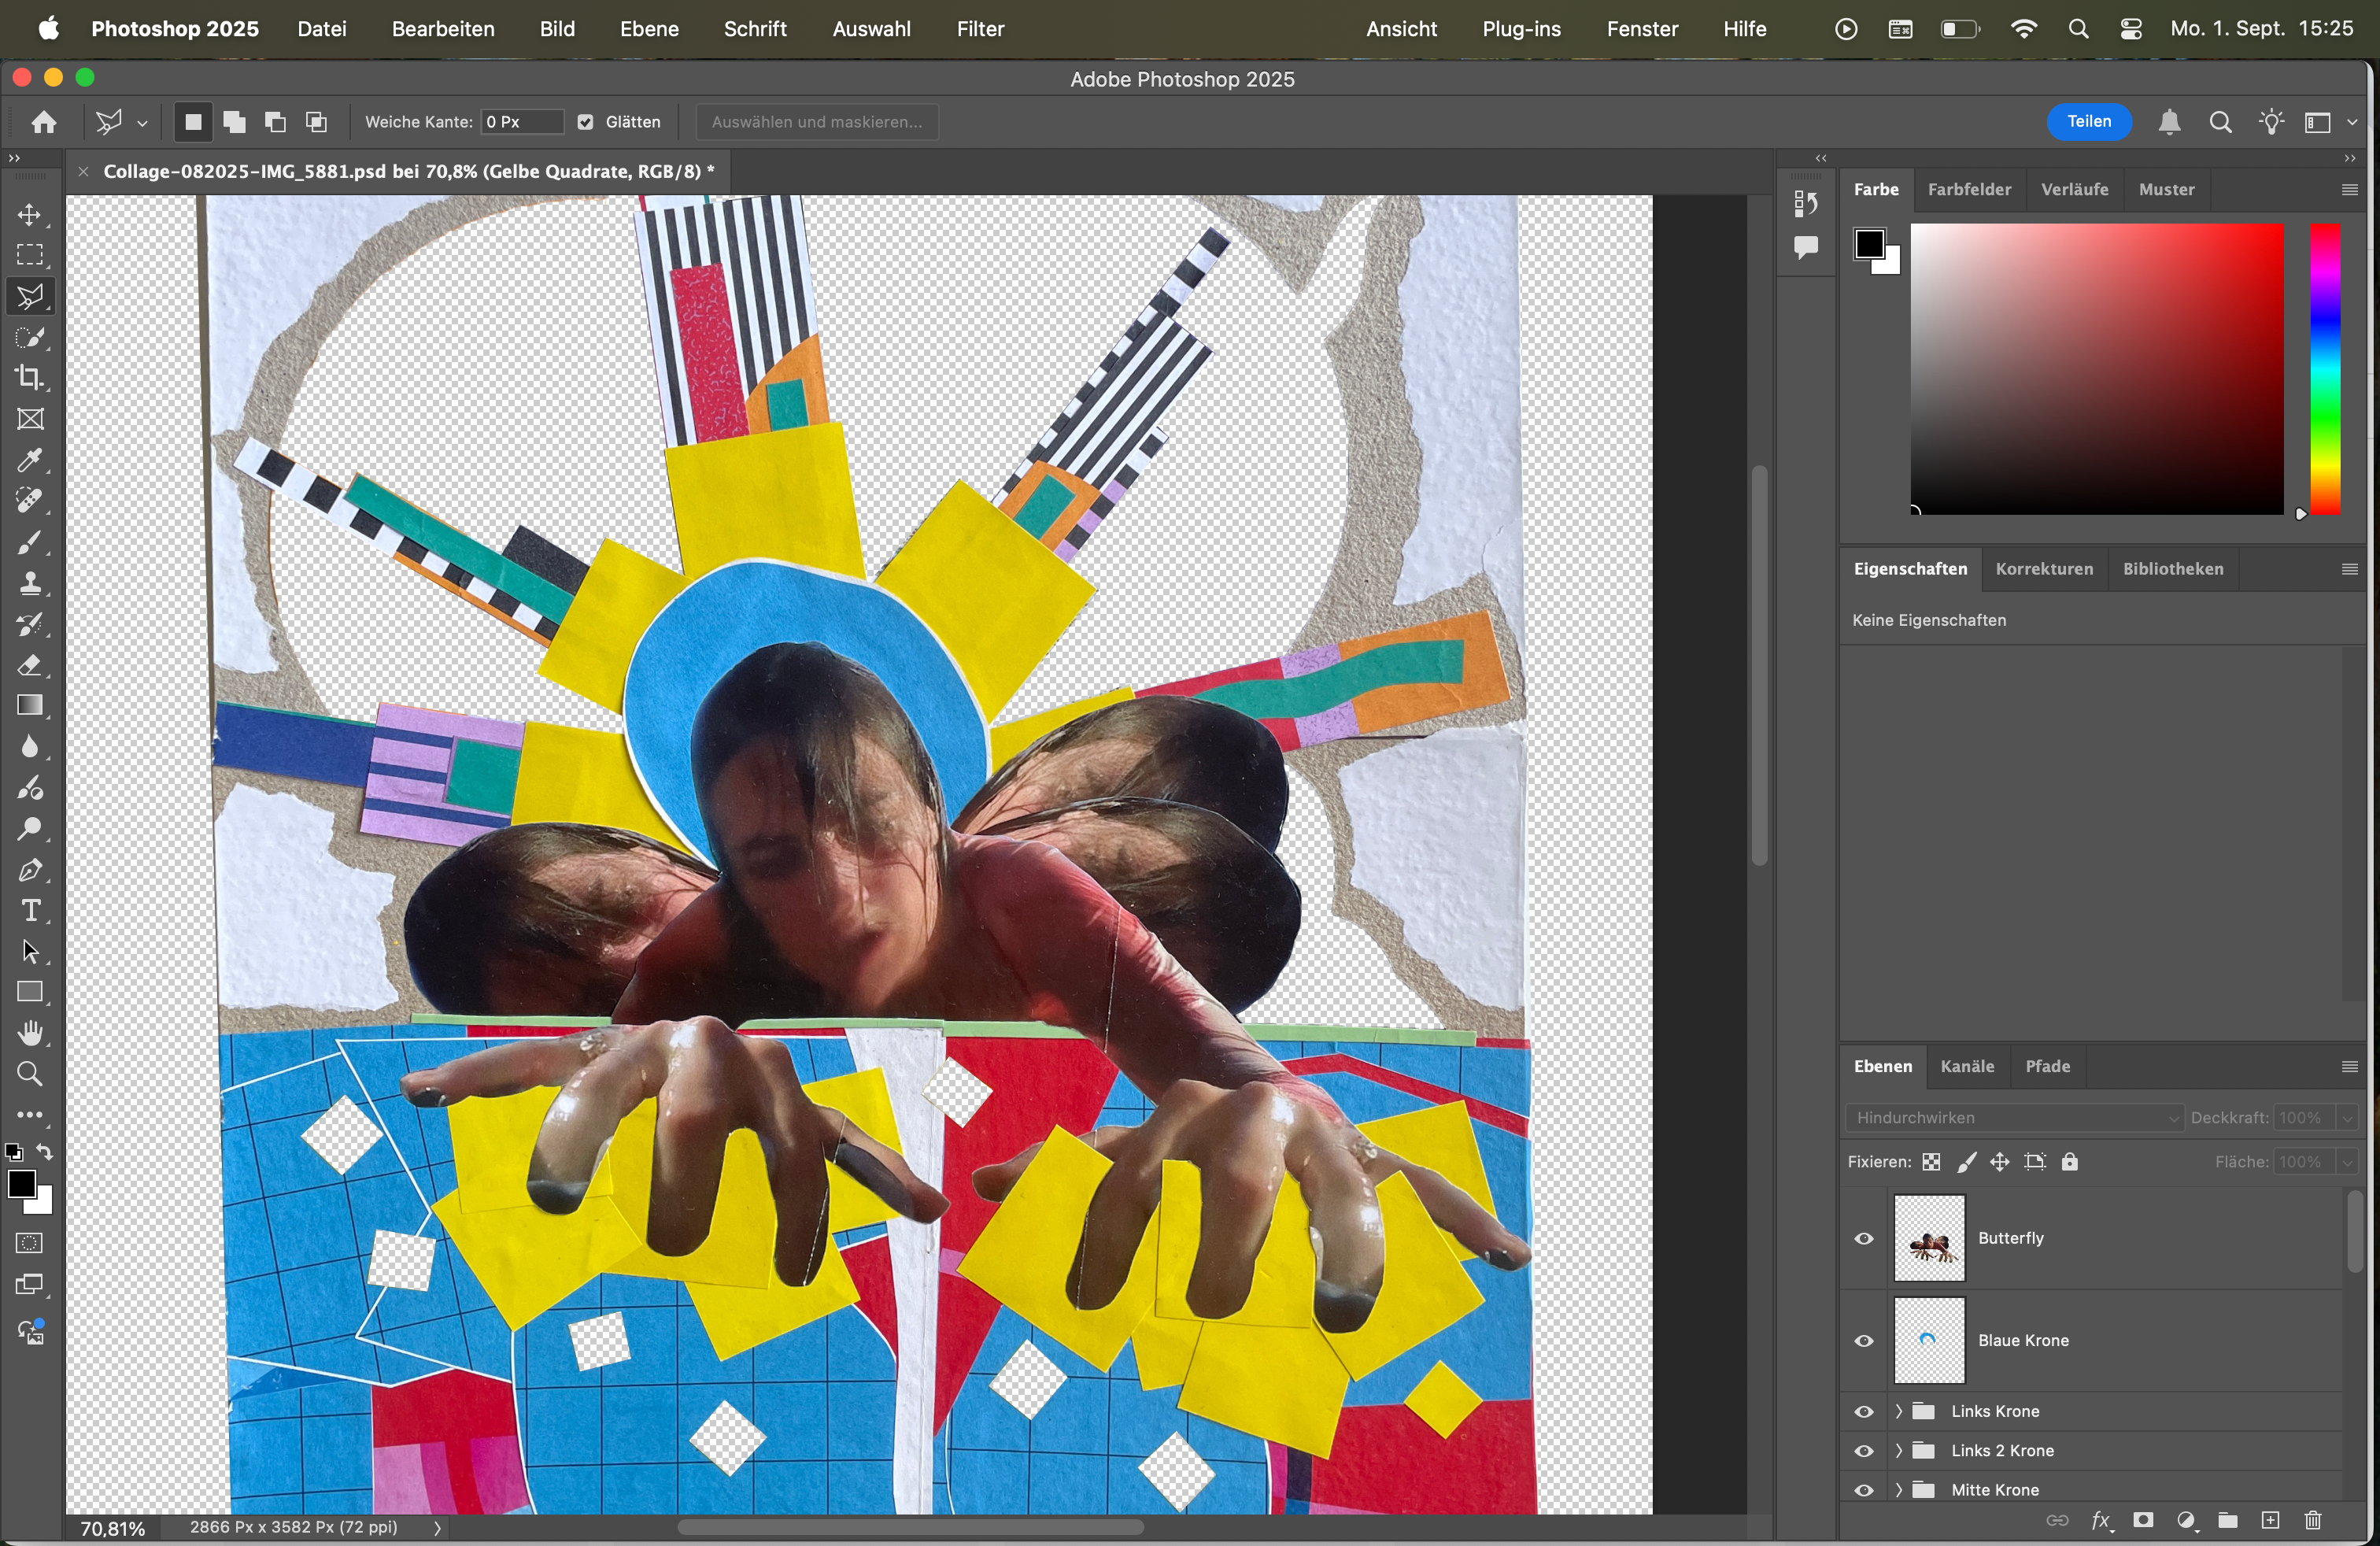
Task: Uncheck the Glätten checkbox
Action: click(586, 122)
